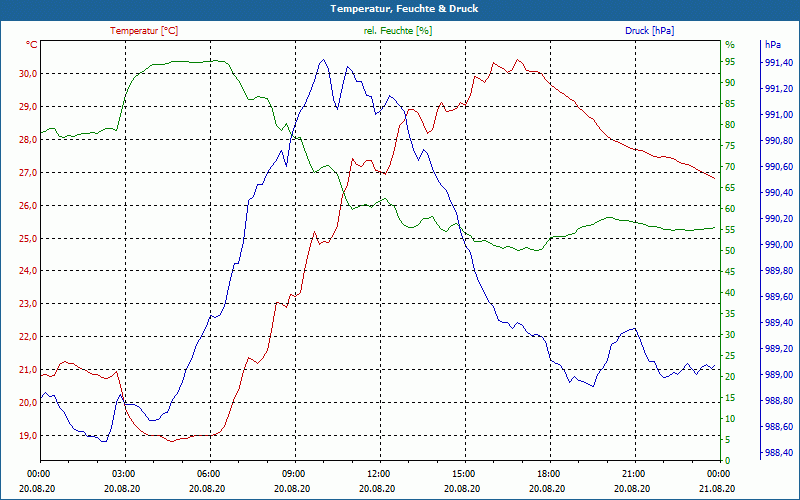The width and height of the screenshot is (800, 500).
Task: Click the 'hPa' unit label on pressure axis
Action: (x=773, y=45)
